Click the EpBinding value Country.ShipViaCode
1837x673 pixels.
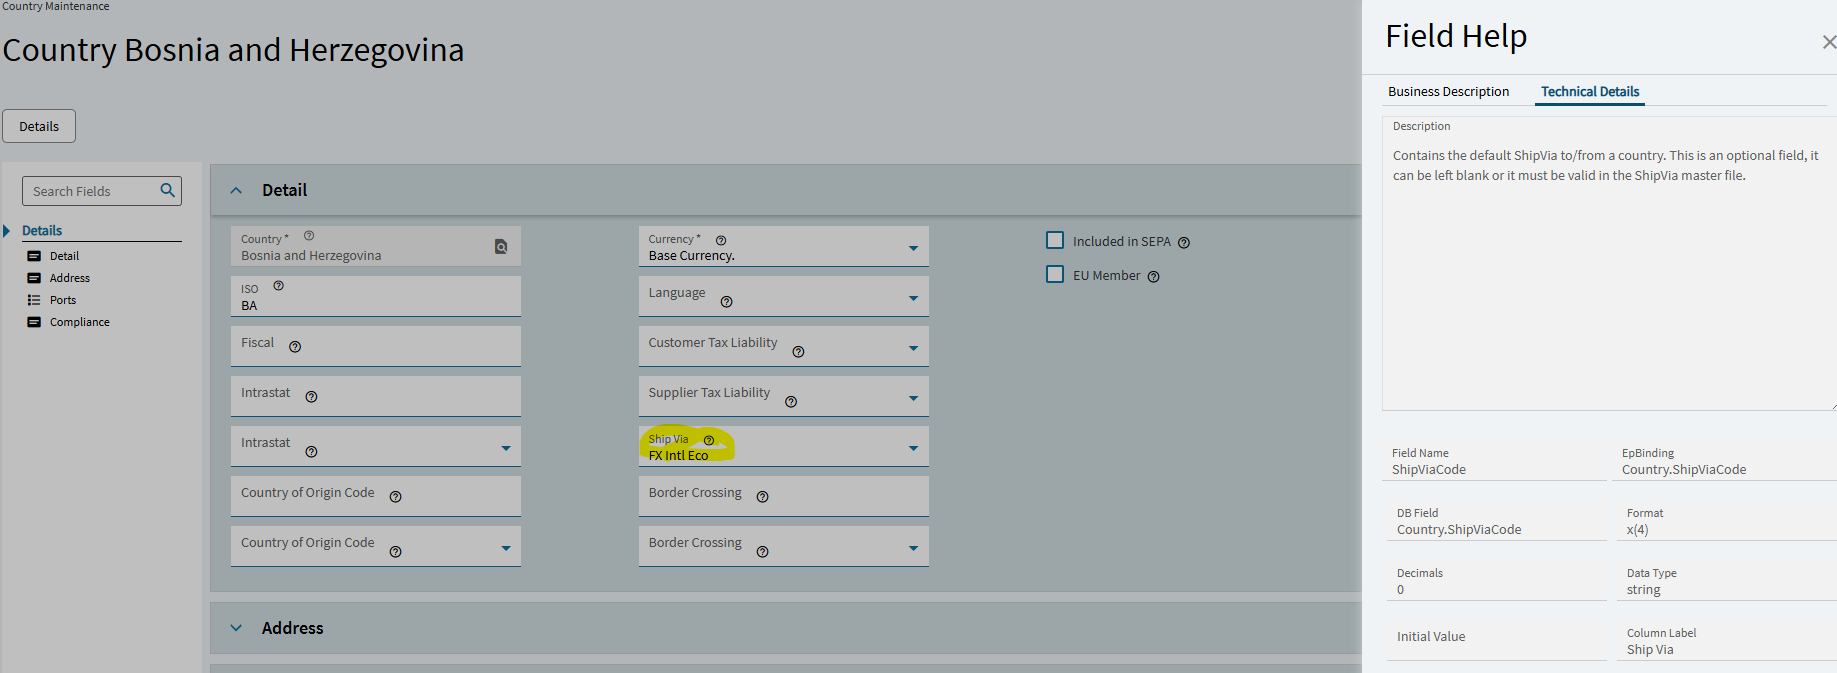pyautogui.click(x=1684, y=470)
